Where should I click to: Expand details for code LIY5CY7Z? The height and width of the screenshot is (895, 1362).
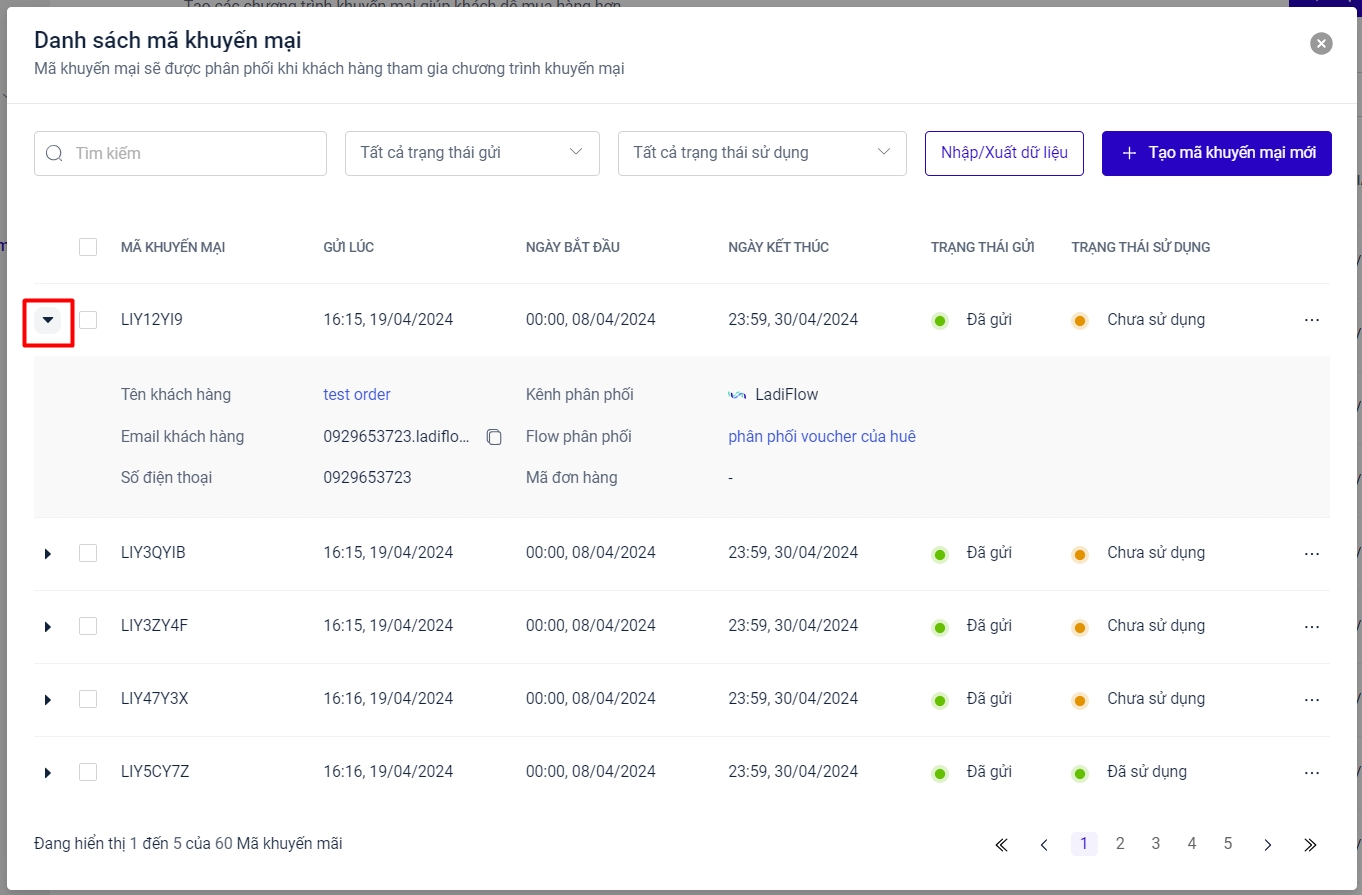(x=47, y=773)
